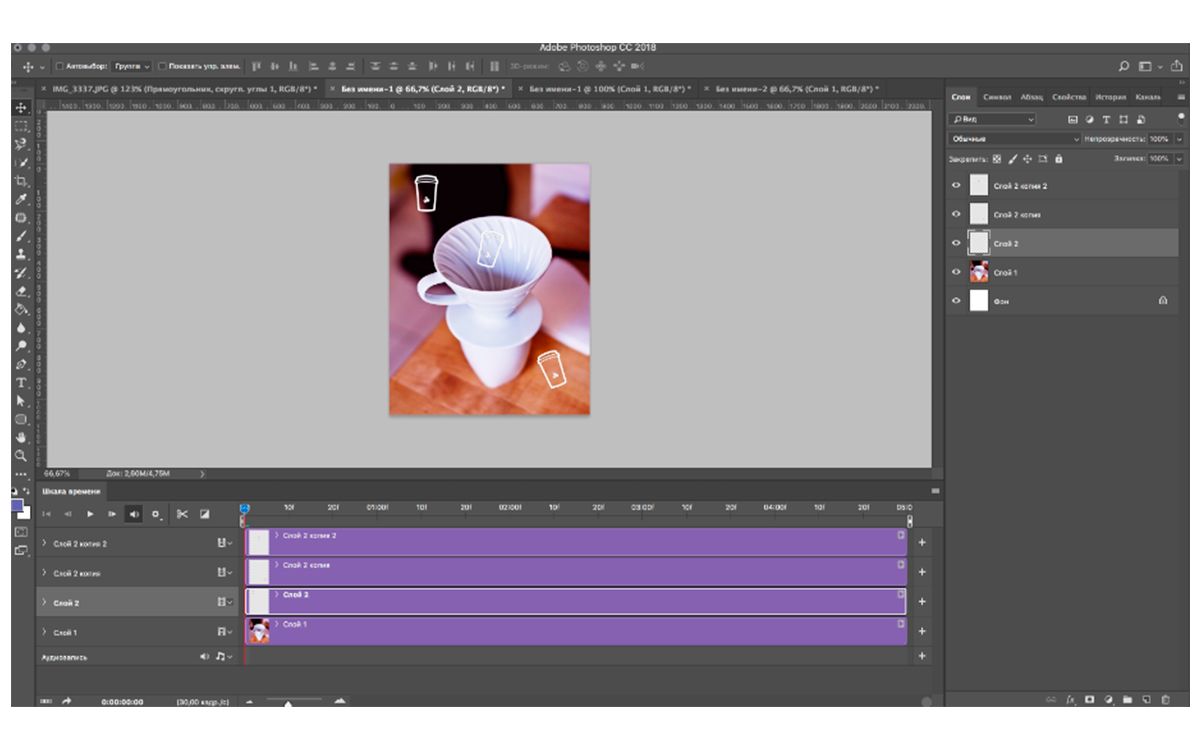Viewport: 1200px width, 750px height.
Task: Select the Rectangular Marquee tool
Action: click(21, 127)
